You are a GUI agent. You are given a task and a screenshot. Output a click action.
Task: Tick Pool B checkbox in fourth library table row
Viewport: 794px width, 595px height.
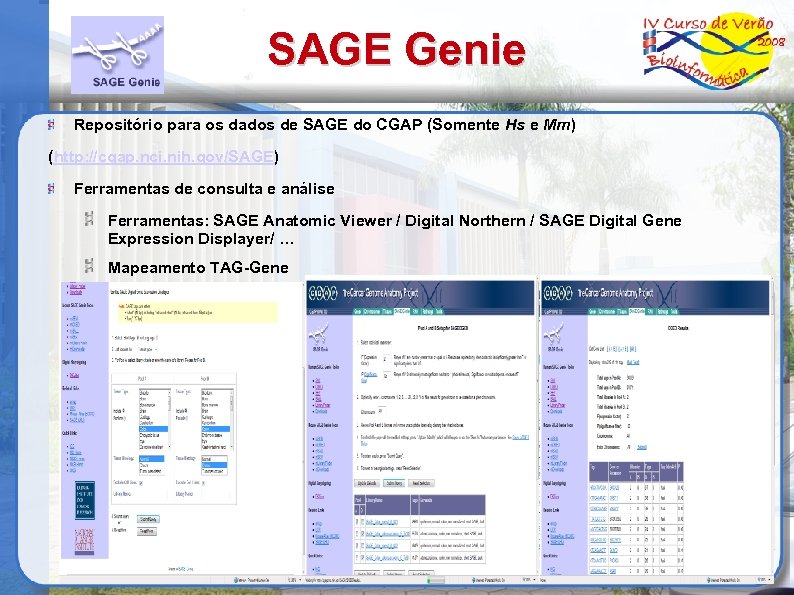[363, 558]
